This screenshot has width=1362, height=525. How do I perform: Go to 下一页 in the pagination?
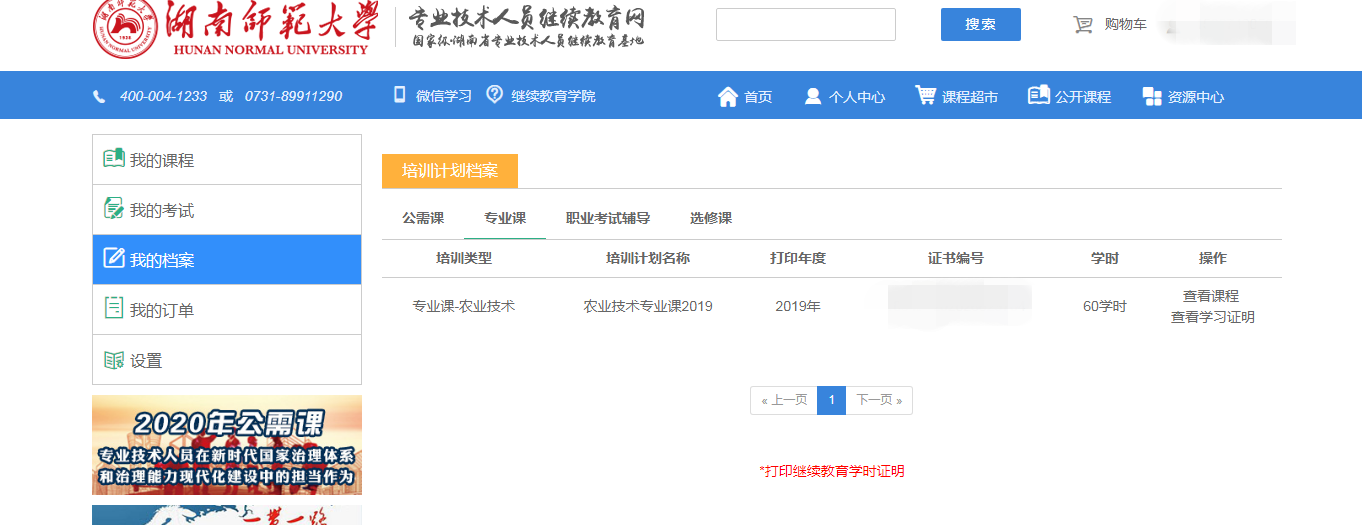(x=879, y=400)
